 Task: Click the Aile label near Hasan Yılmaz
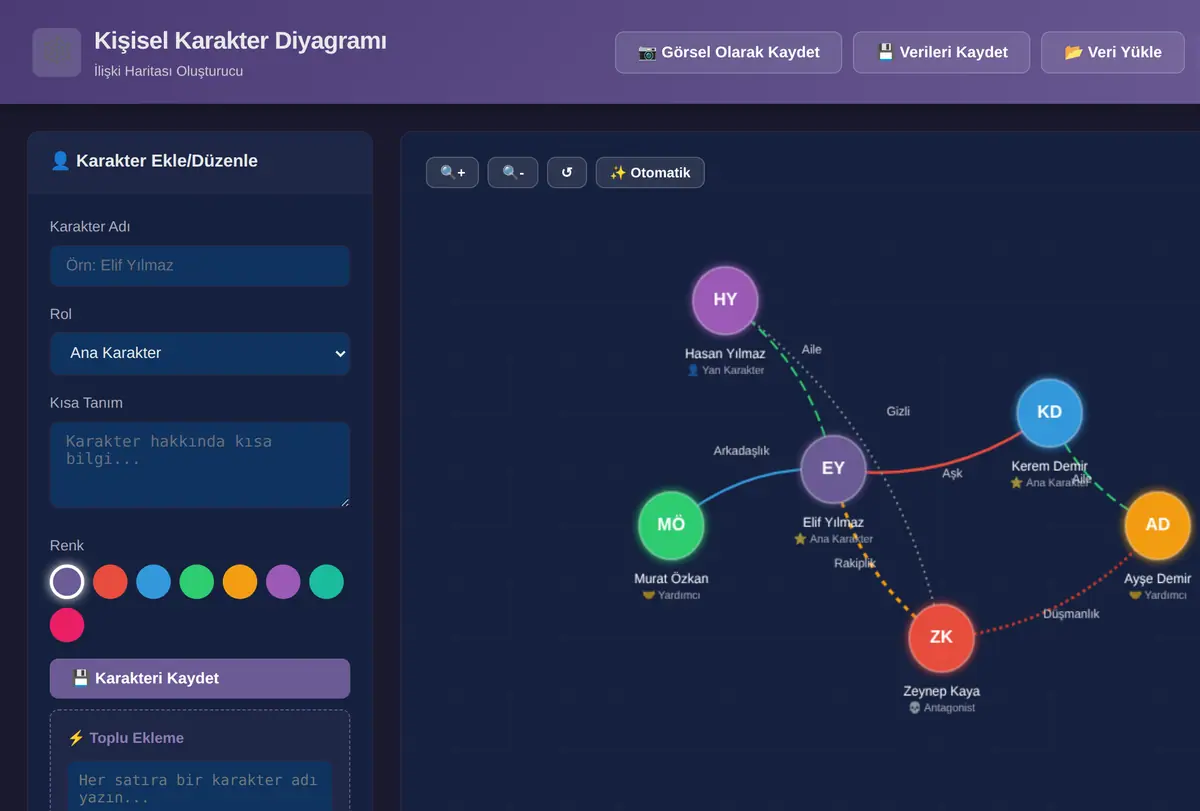[x=811, y=349]
